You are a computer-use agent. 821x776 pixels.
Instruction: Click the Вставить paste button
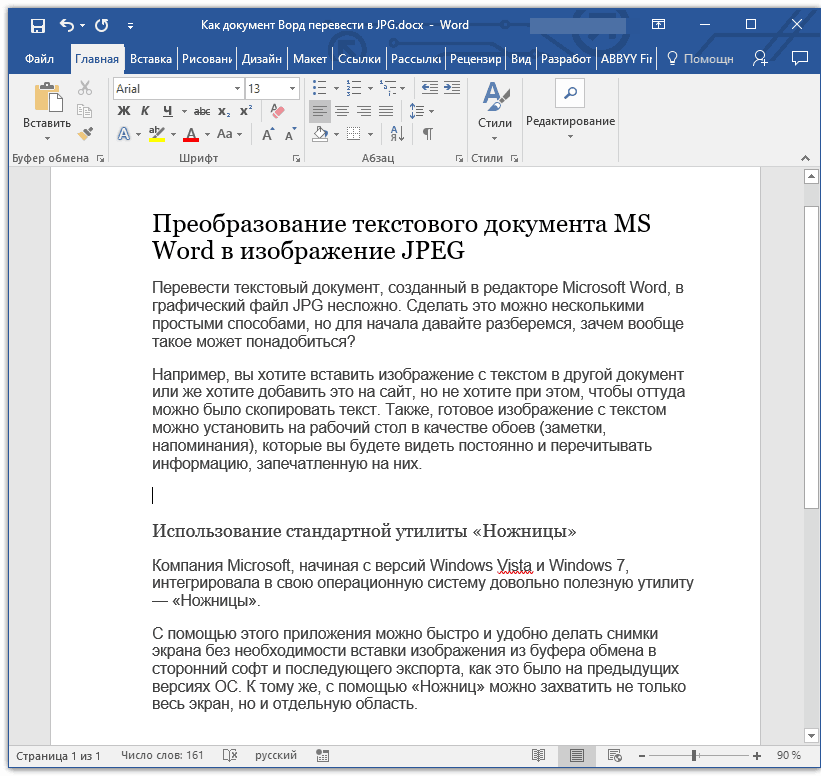[47, 112]
